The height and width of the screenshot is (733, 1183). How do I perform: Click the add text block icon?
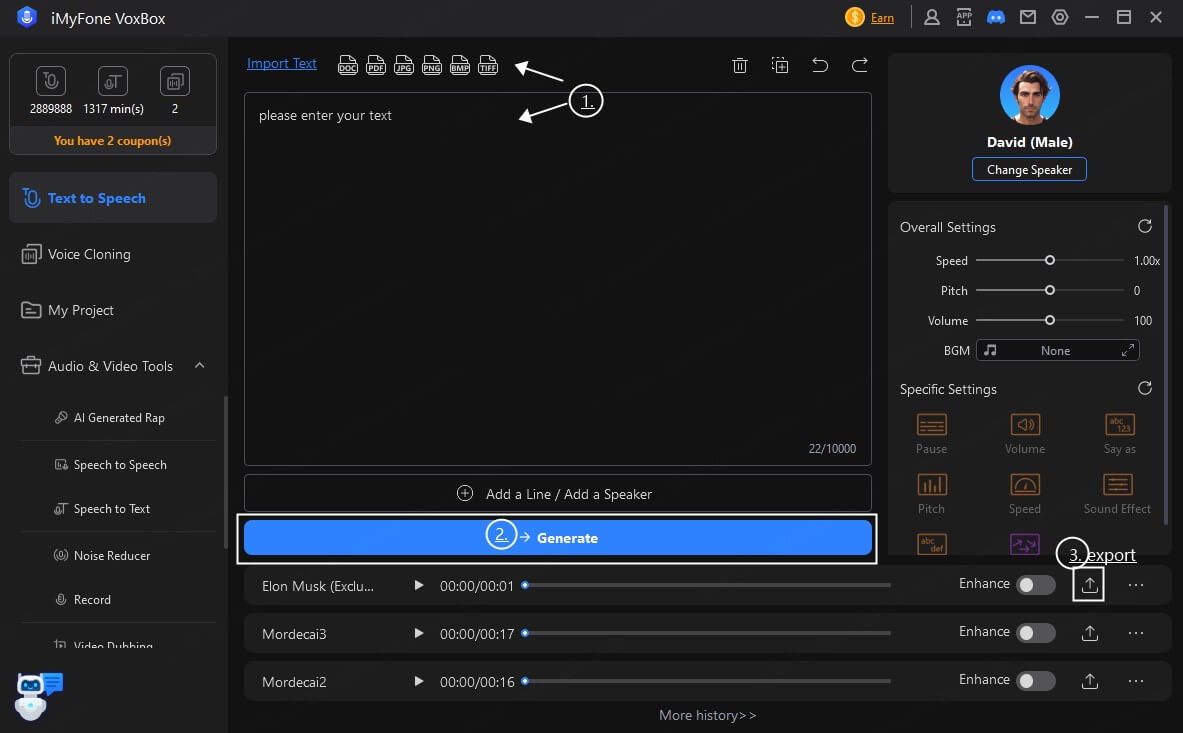point(779,66)
